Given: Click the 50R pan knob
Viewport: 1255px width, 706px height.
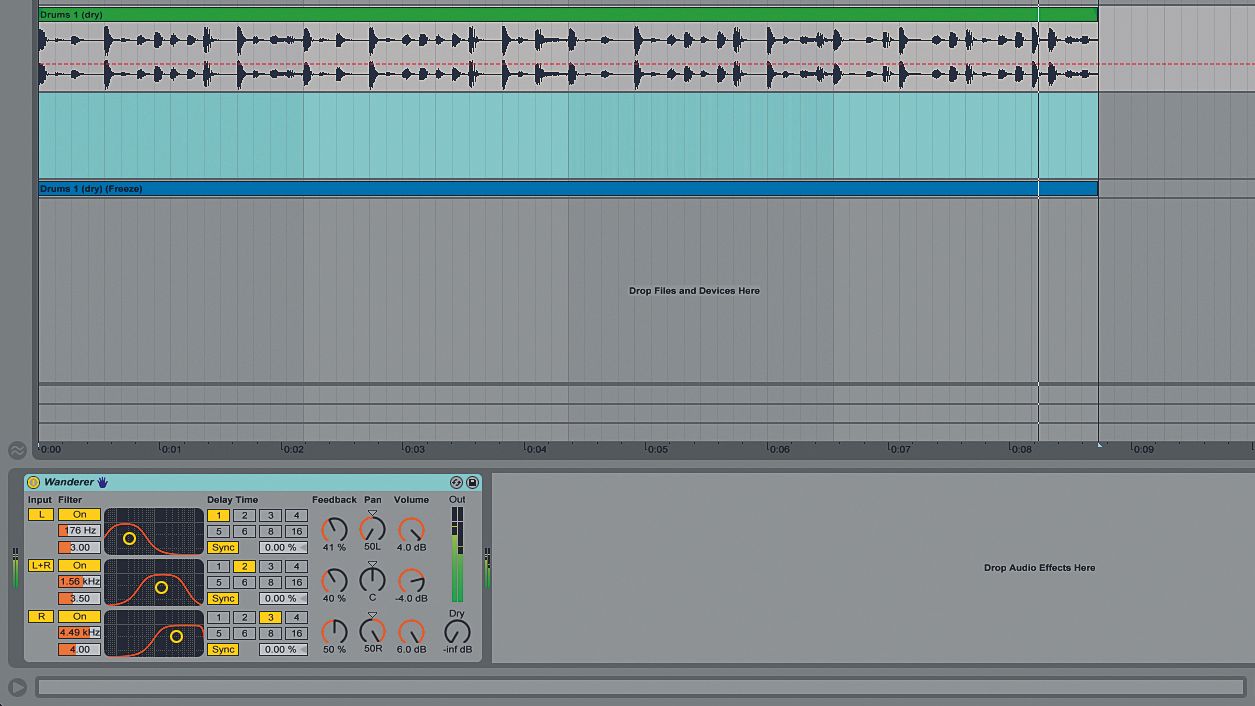Looking at the screenshot, I should (x=372, y=631).
